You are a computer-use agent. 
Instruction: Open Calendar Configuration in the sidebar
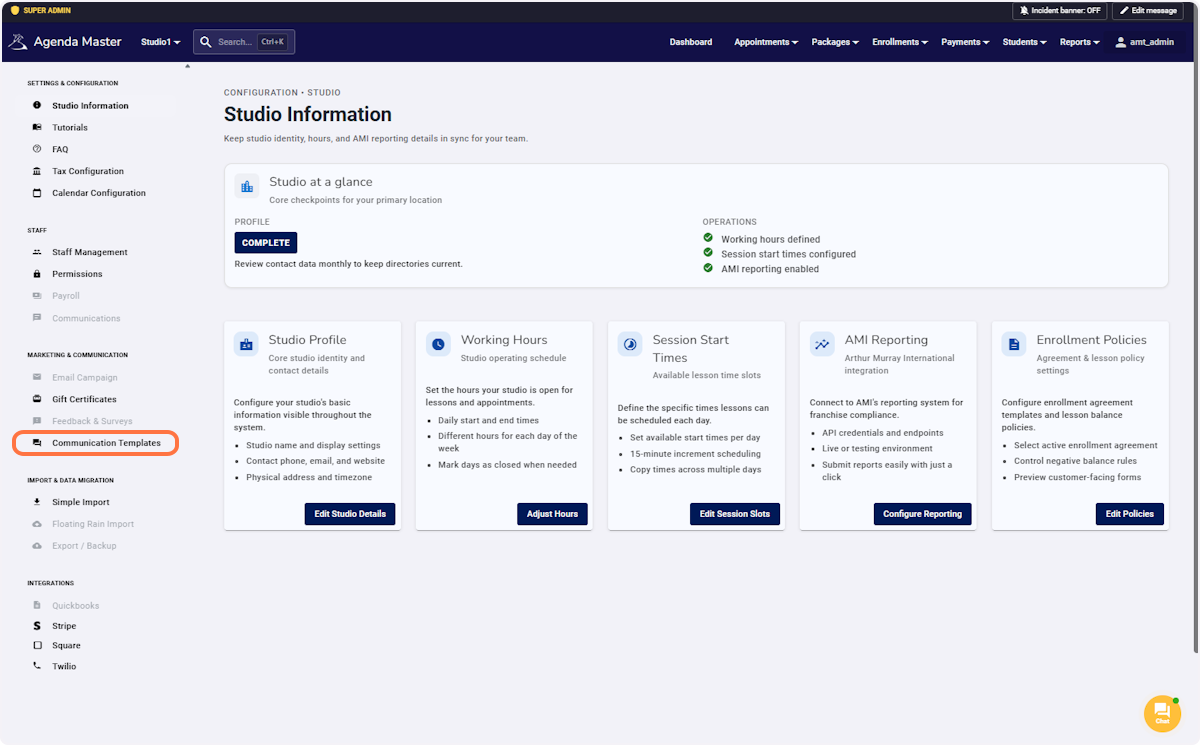pos(99,193)
